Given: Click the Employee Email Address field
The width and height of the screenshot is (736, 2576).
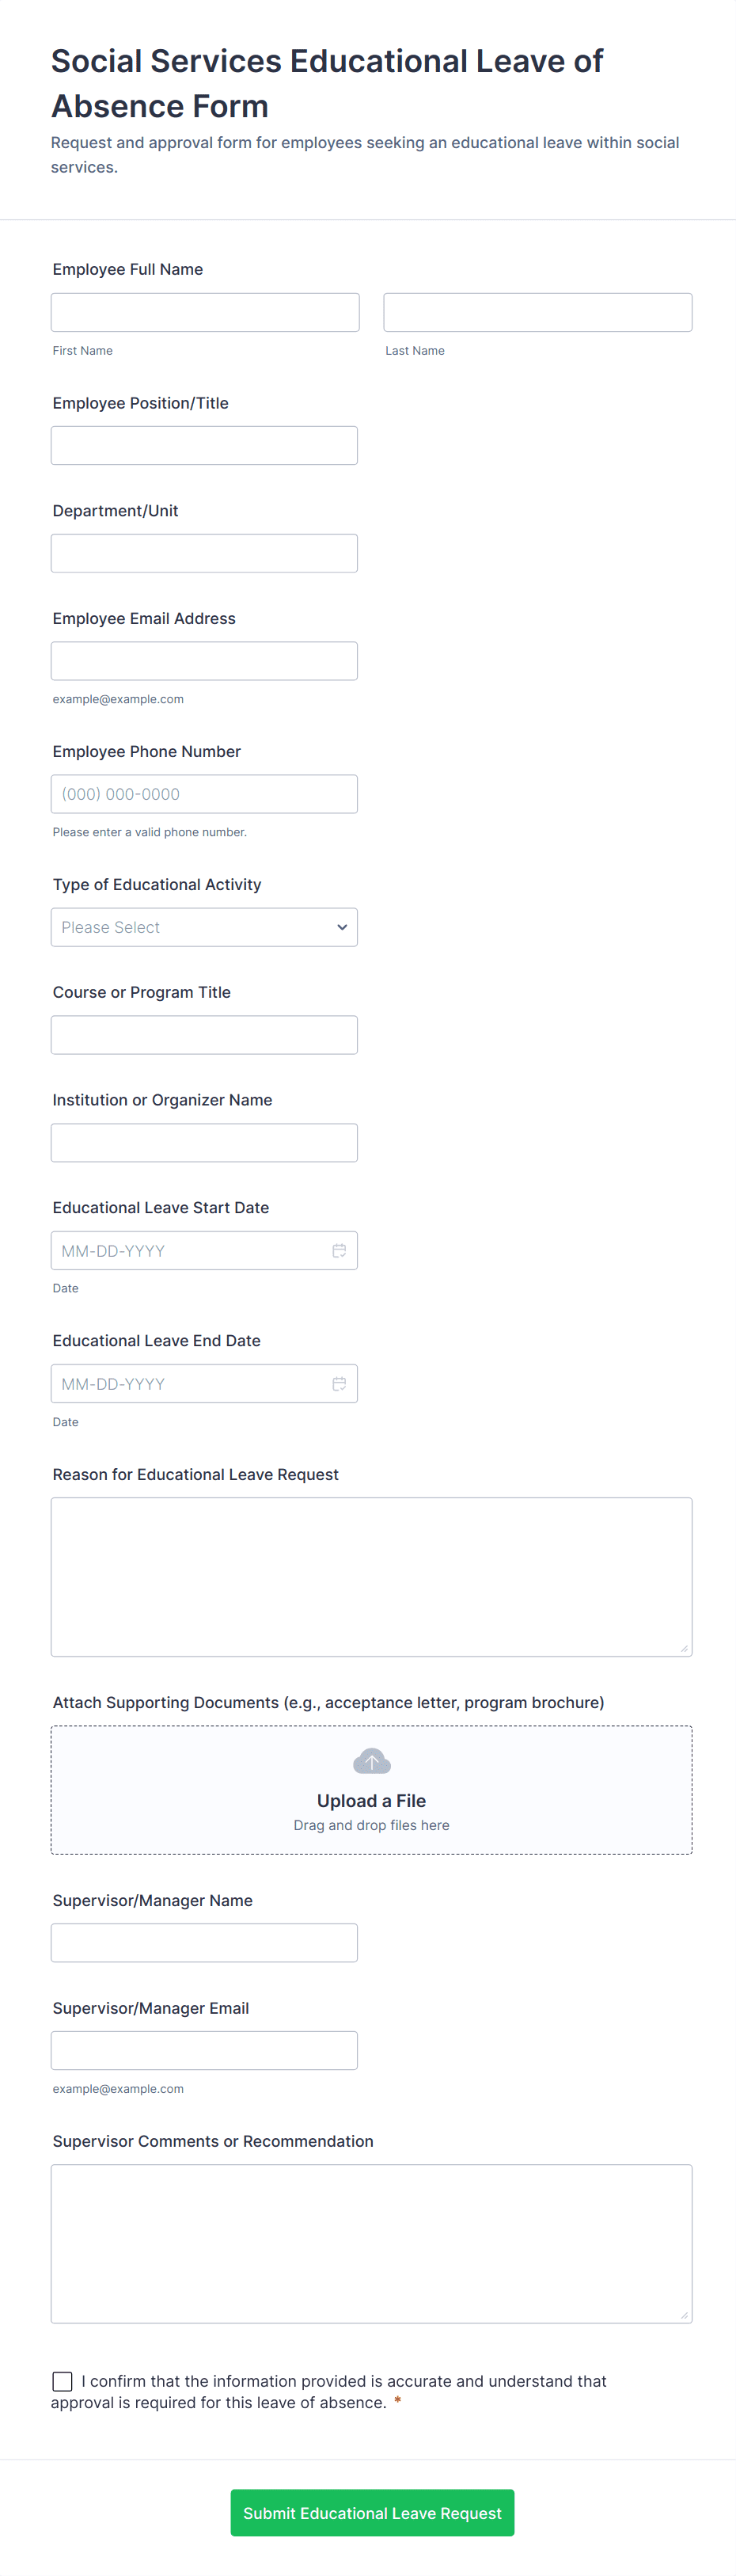Looking at the screenshot, I should coord(204,661).
